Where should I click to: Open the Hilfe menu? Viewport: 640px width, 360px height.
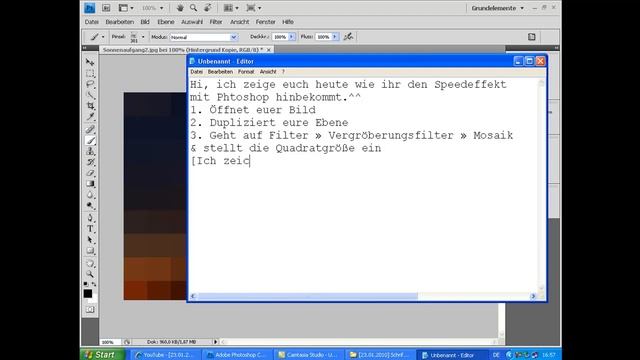click(x=288, y=22)
